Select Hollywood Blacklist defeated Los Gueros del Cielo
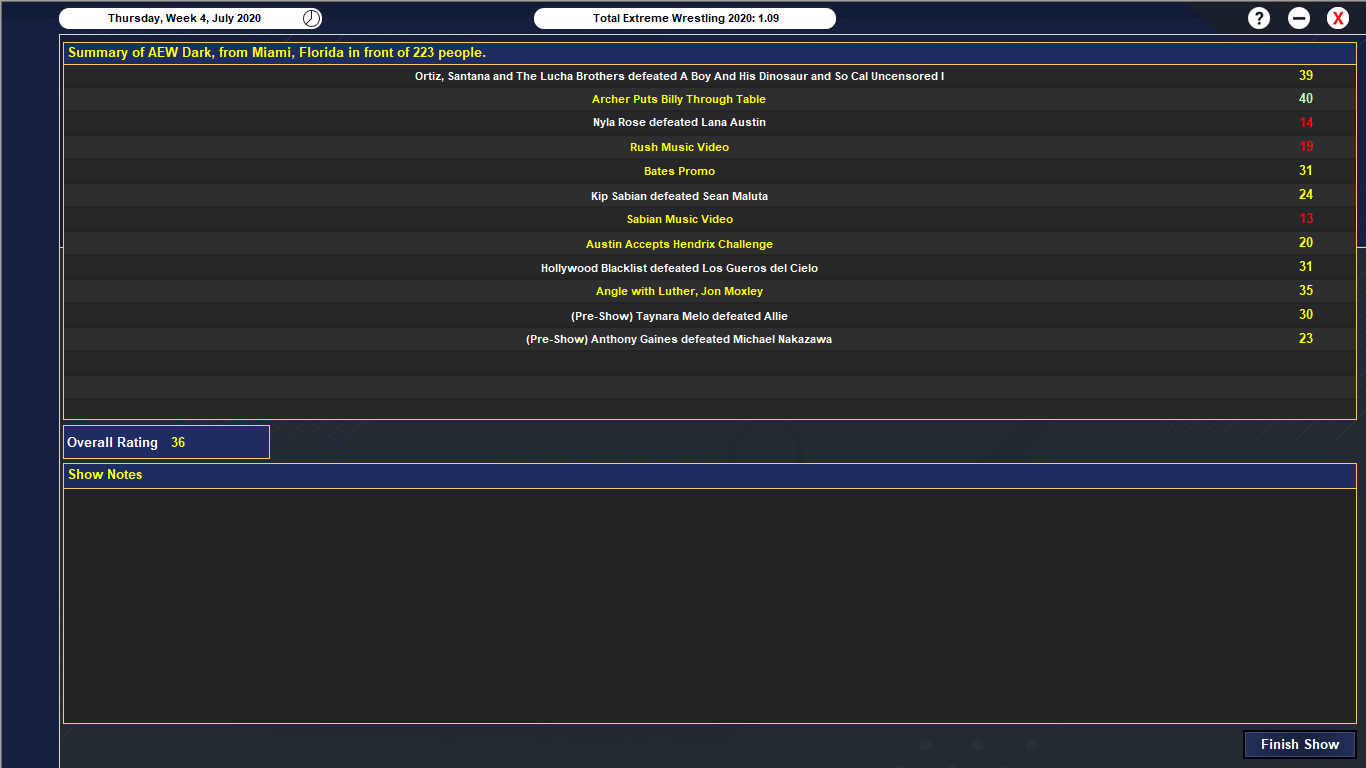 tap(678, 268)
